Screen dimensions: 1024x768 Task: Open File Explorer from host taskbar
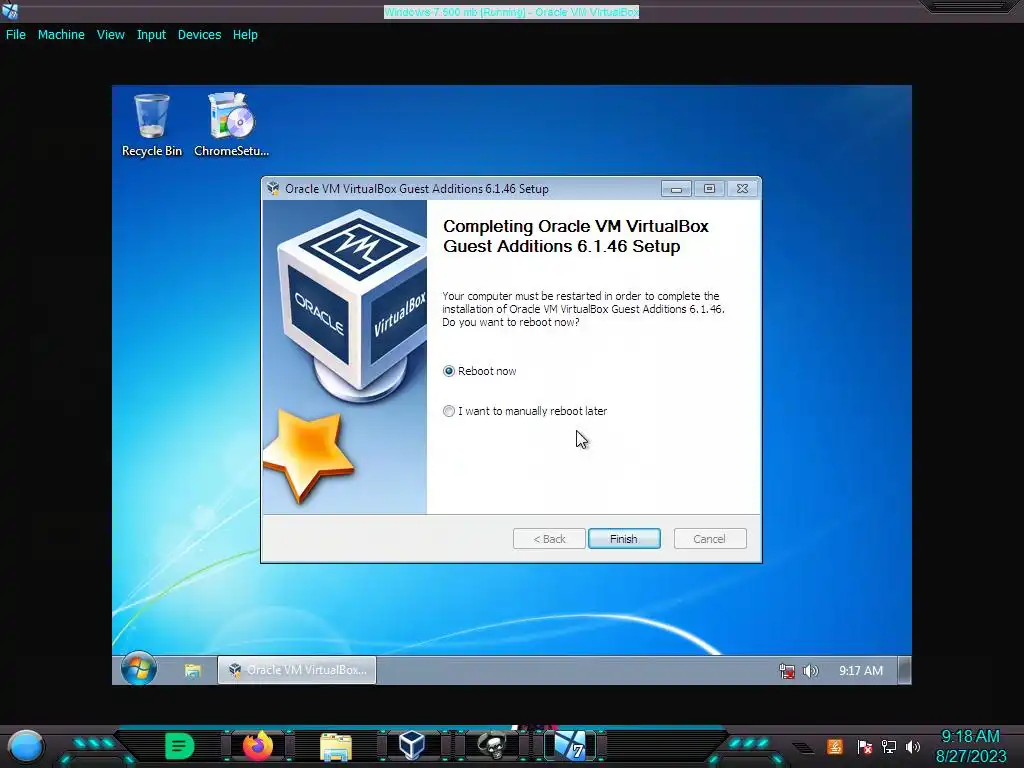coord(336,747)
